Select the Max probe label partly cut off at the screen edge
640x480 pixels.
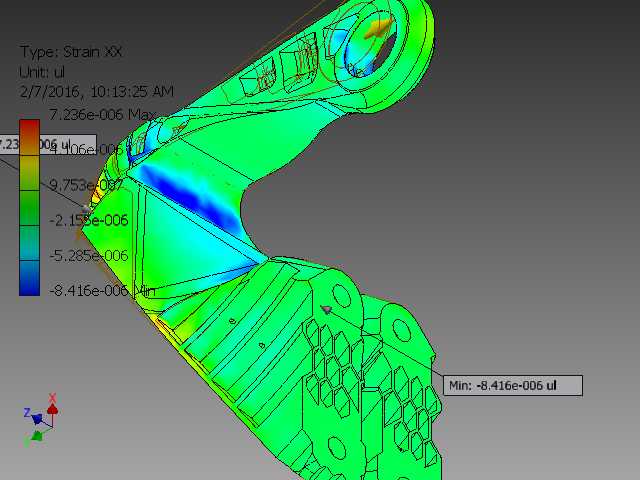pyautogui.click(x=48, y=144)
